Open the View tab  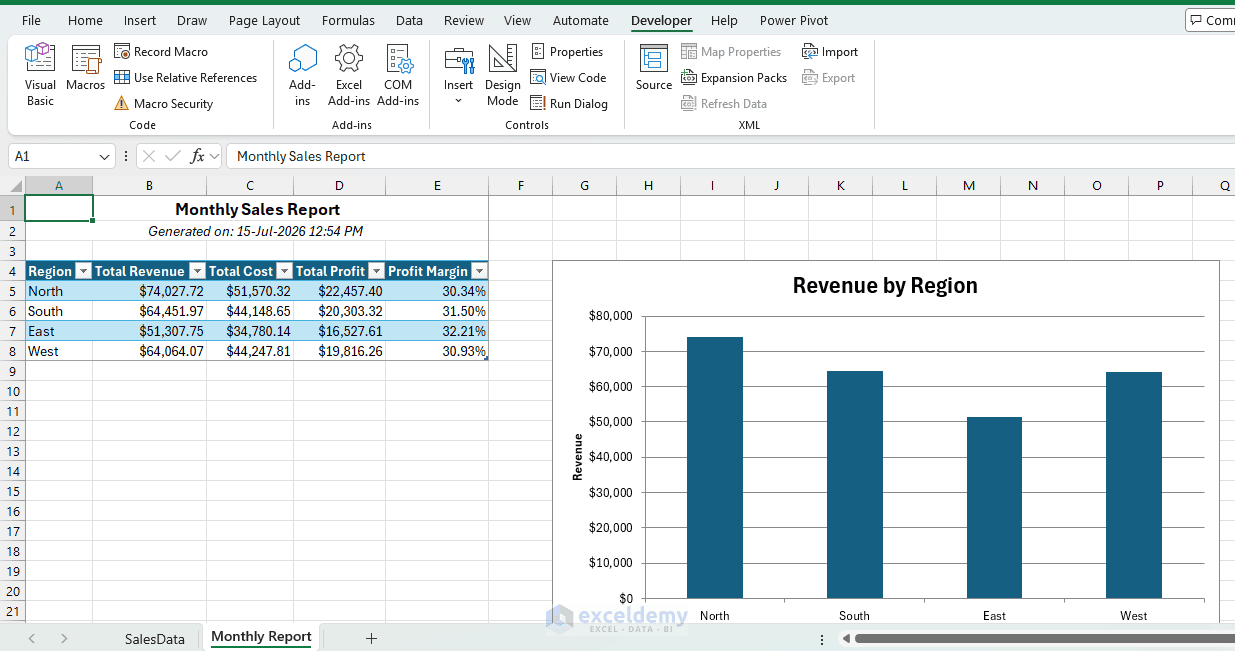517,20
